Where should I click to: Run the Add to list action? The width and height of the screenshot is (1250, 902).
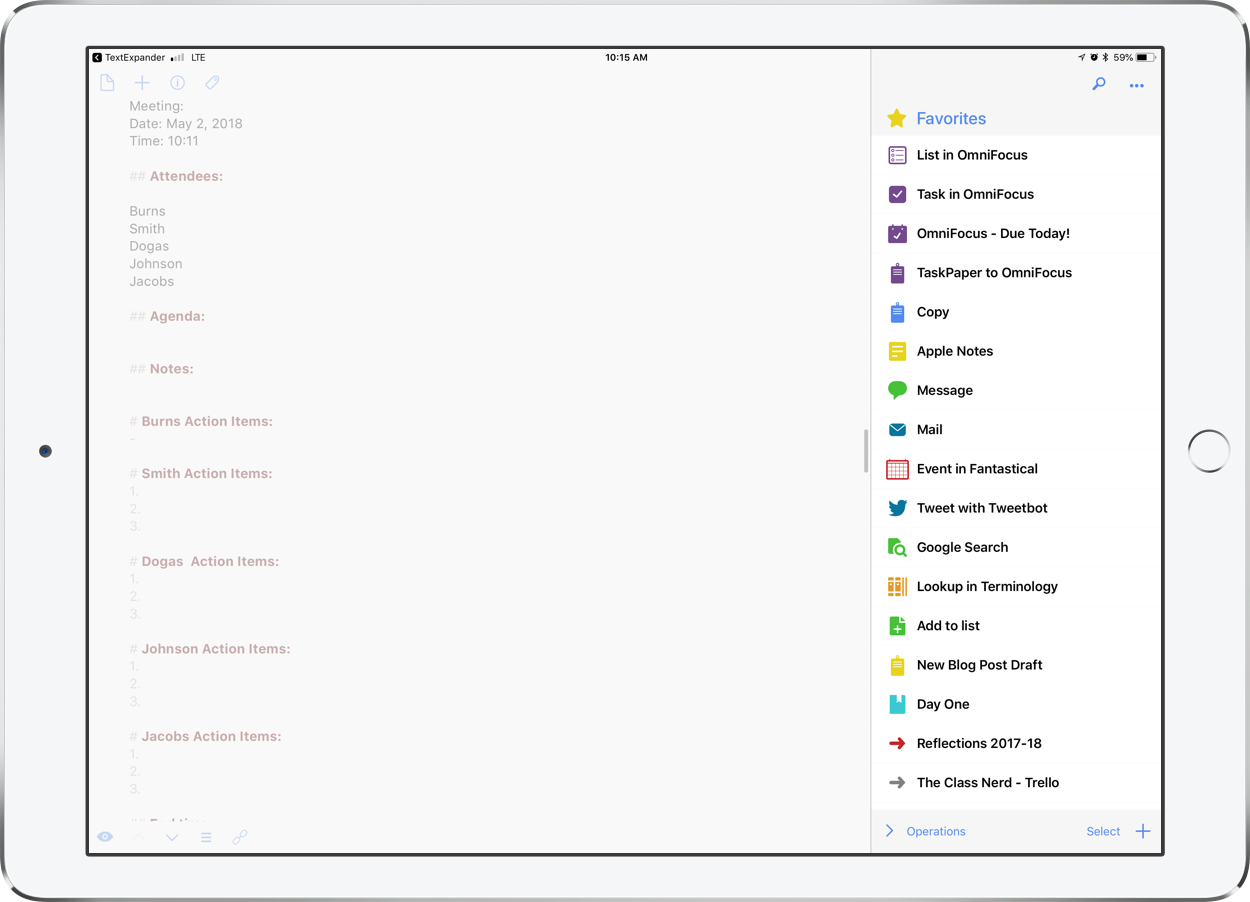pyautogui.click(x=1016, y=625)
